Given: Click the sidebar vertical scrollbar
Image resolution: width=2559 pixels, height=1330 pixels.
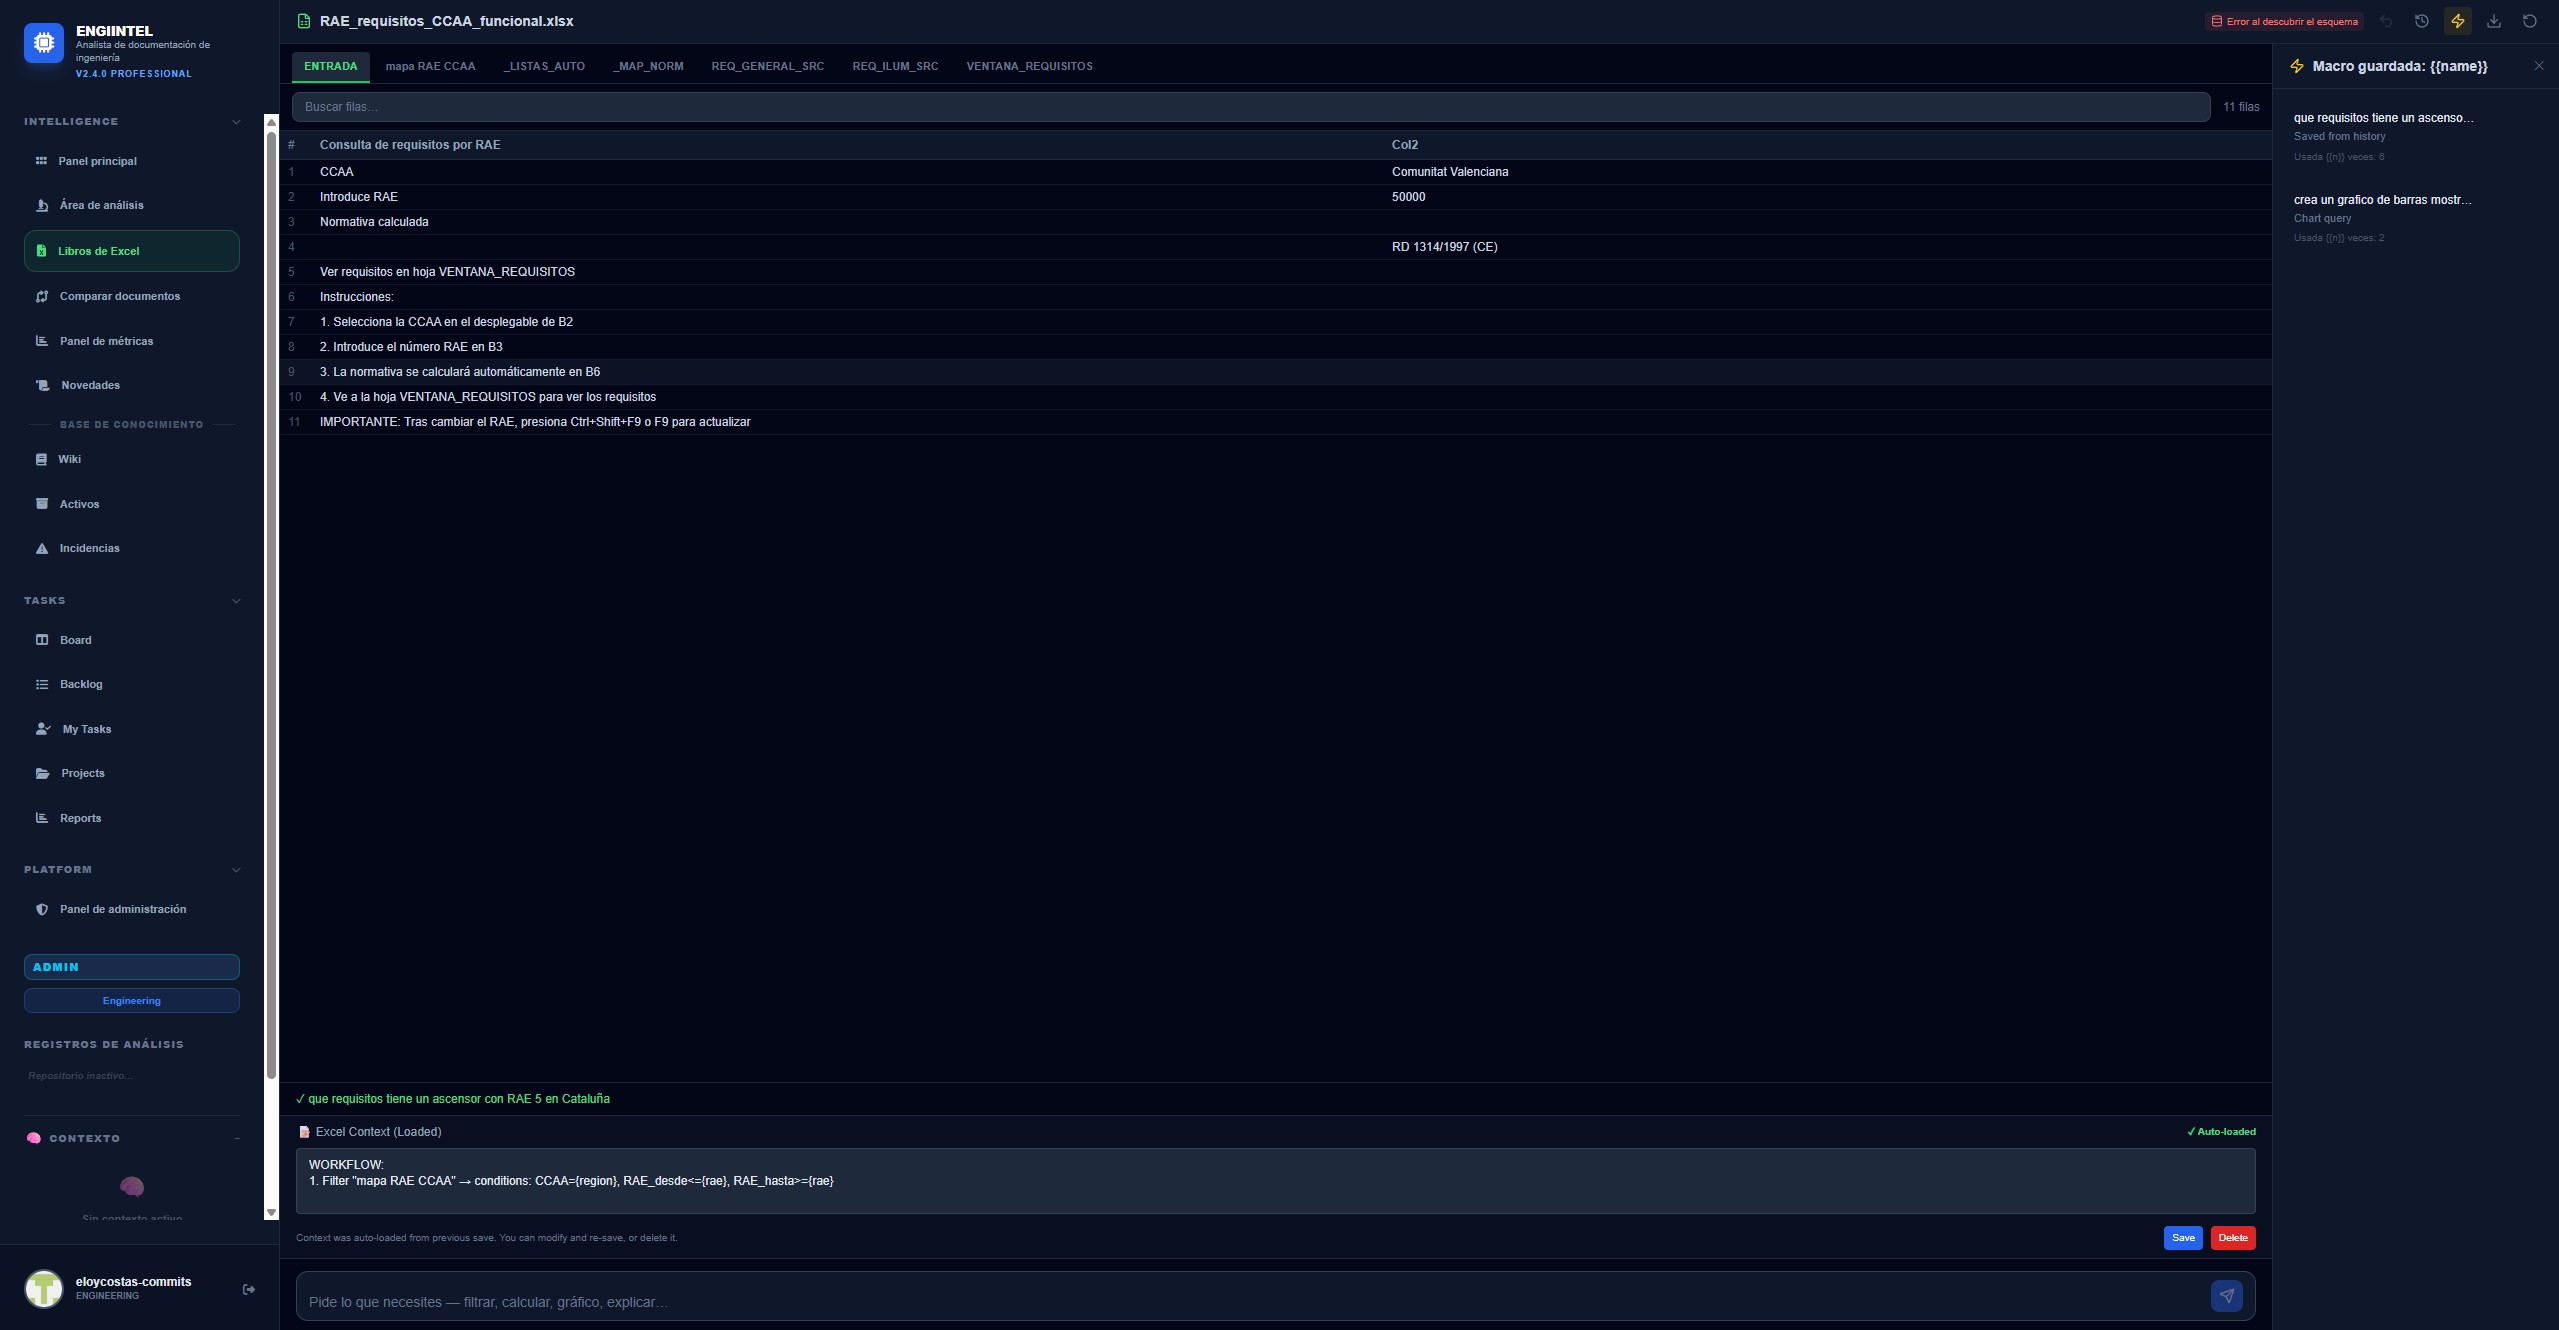Looking at the screenshot, I should pyautogui.click(x=271, y=604).
